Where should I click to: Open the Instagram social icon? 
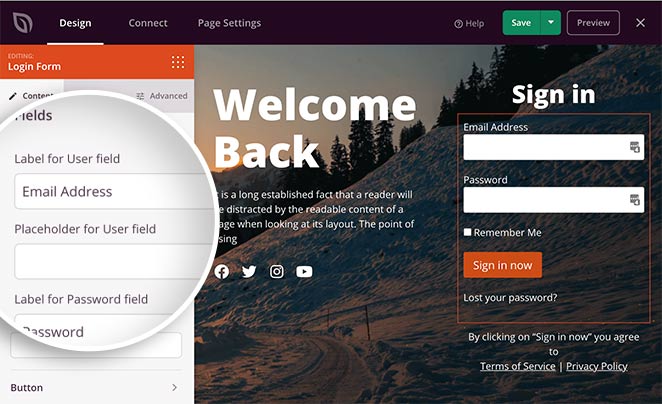click(277, 271)
